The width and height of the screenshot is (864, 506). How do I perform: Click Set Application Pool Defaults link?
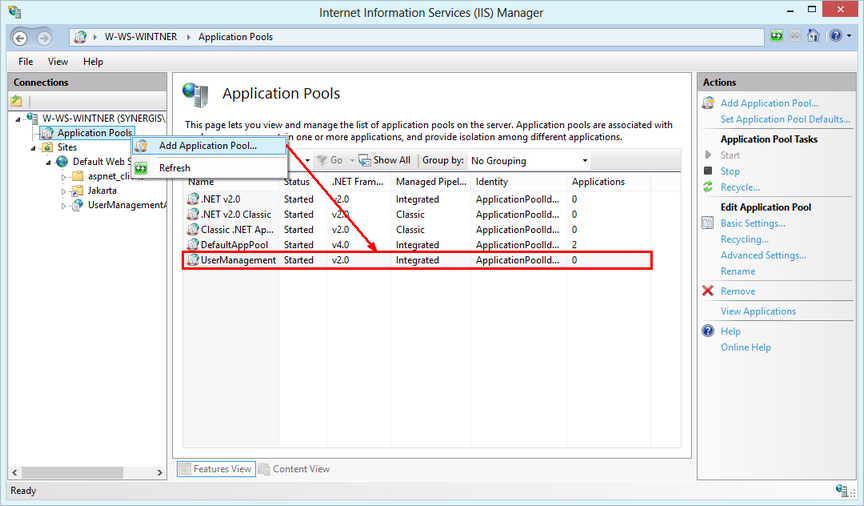tap(785, 119)
